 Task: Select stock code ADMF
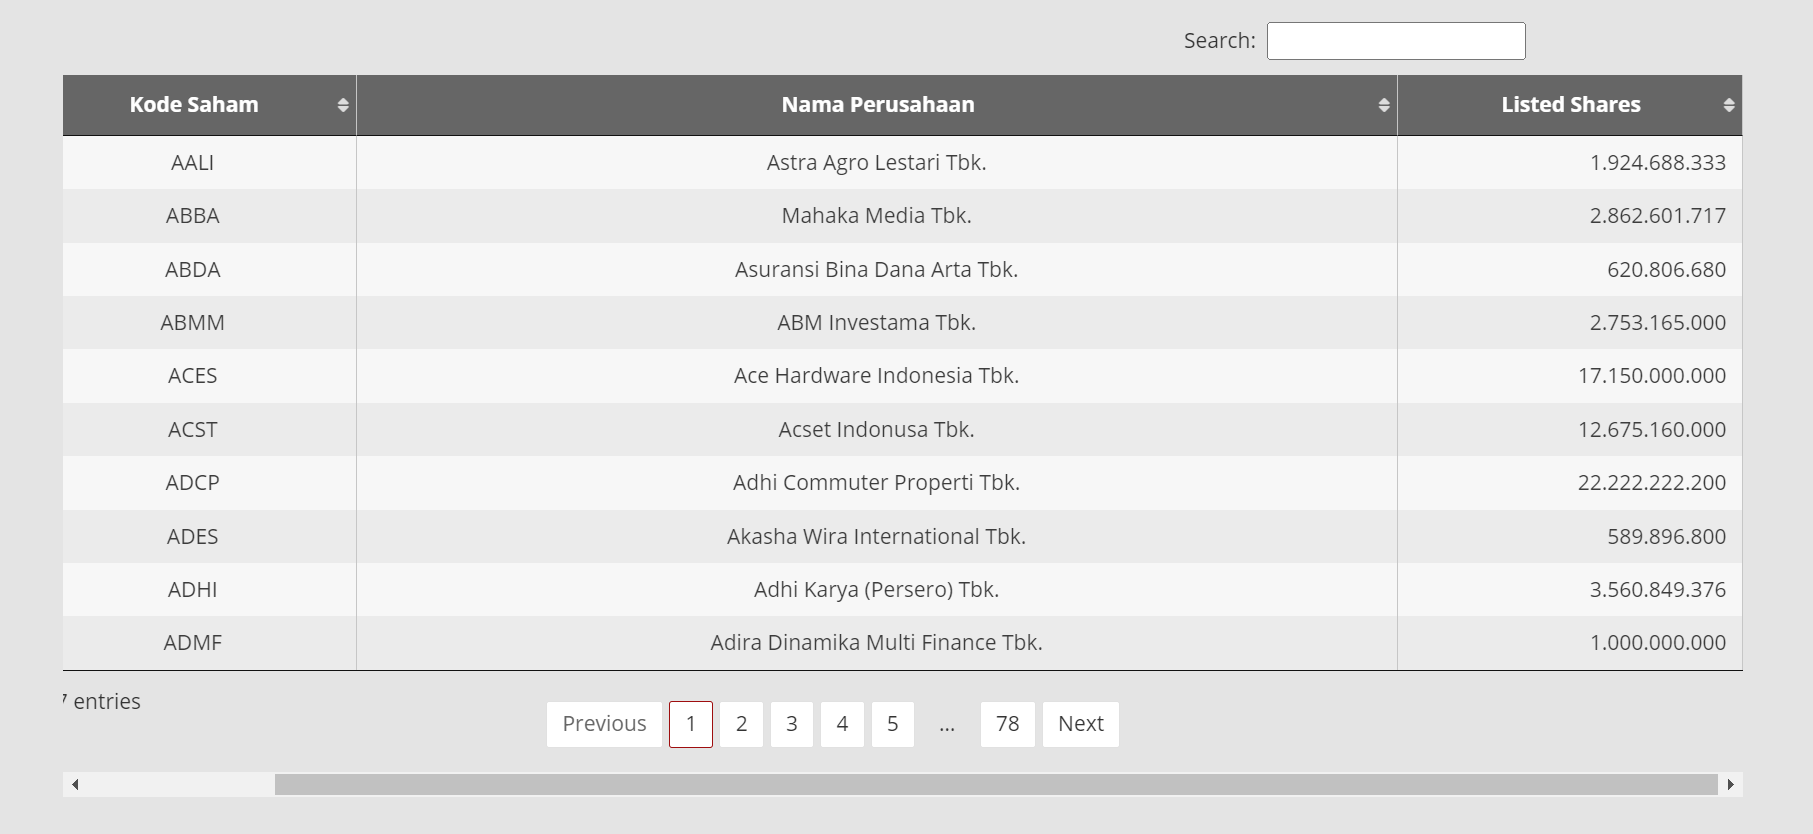pos(193,643)
